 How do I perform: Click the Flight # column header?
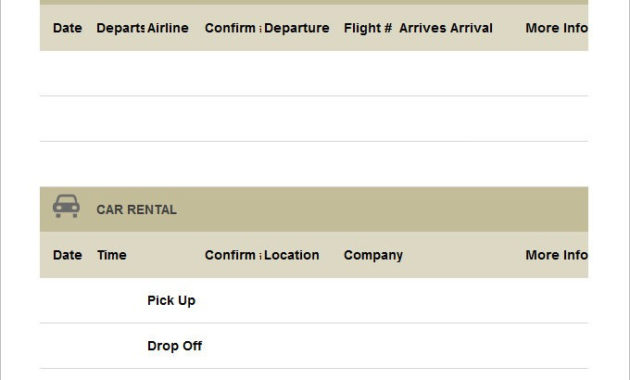click(x=368, y=28)
